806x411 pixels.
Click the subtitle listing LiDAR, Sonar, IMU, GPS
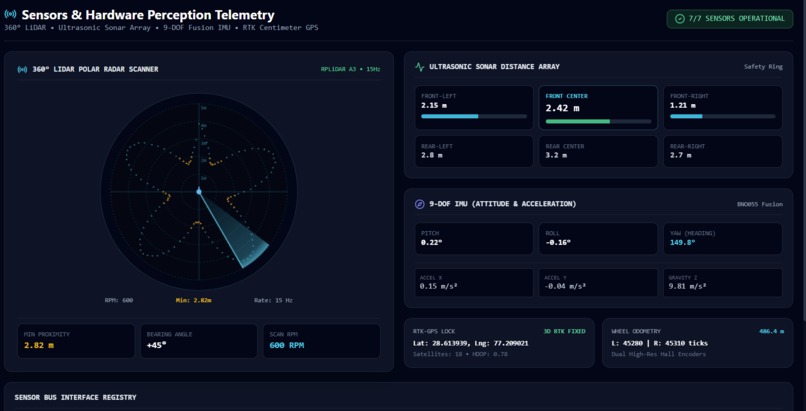(x=161, y=28)
